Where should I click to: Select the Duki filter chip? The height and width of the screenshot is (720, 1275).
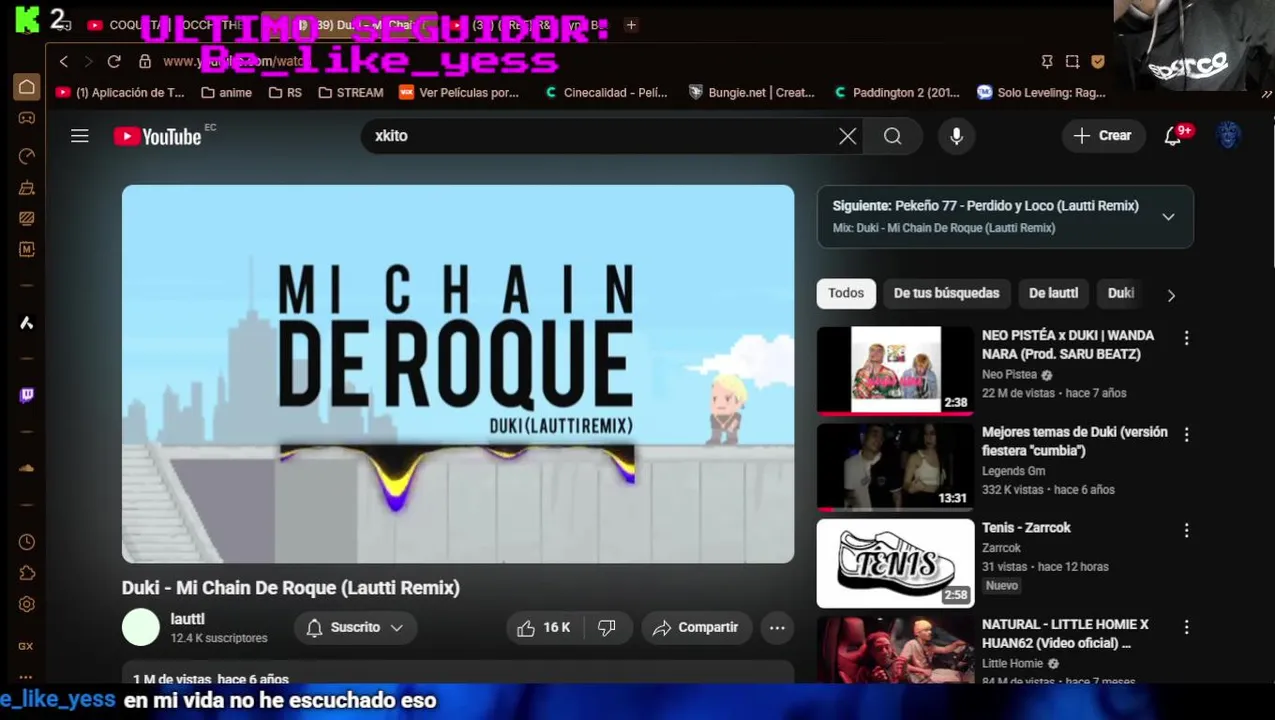[x=1121, y=293]
